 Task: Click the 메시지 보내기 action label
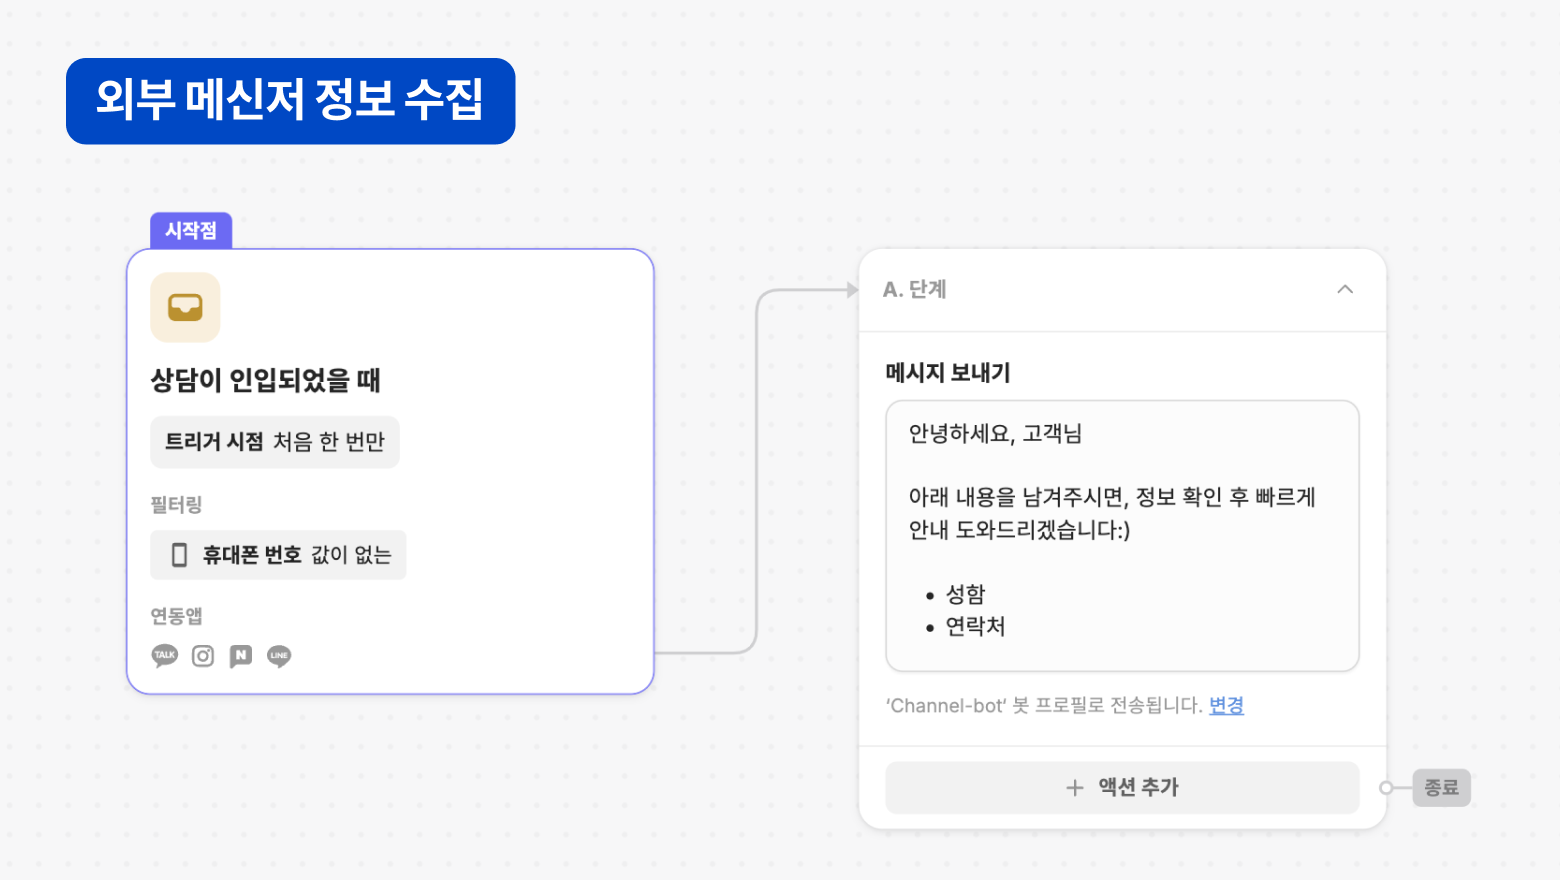click(948, 373)
